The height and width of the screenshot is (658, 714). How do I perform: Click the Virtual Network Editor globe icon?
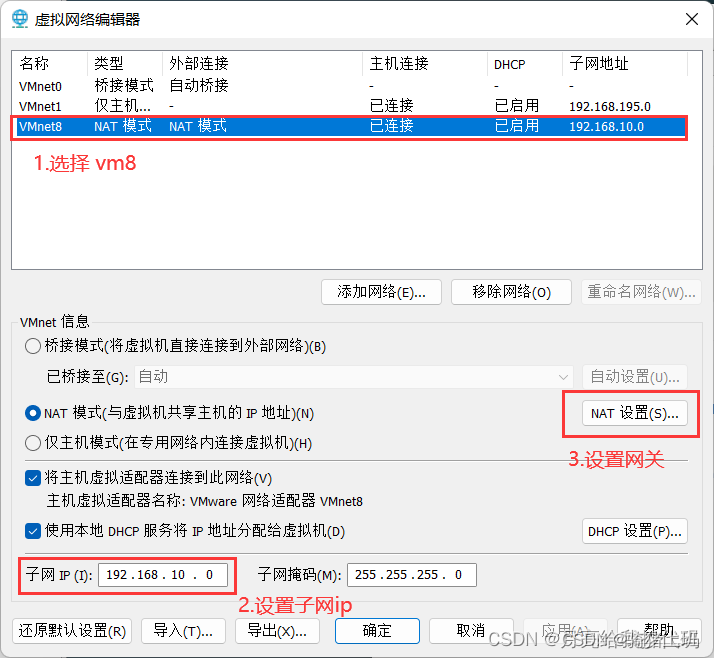pos(20,19)
